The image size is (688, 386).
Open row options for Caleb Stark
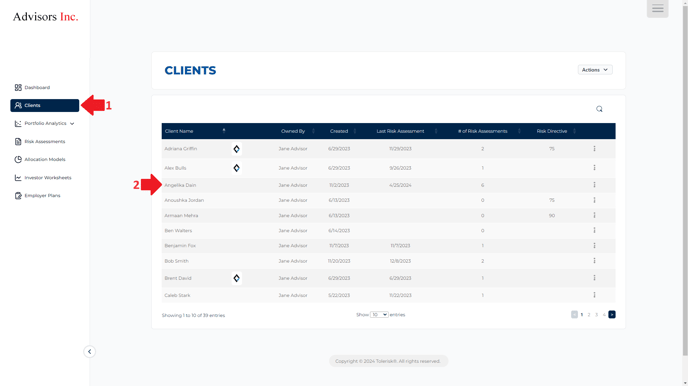click(595, 295)
